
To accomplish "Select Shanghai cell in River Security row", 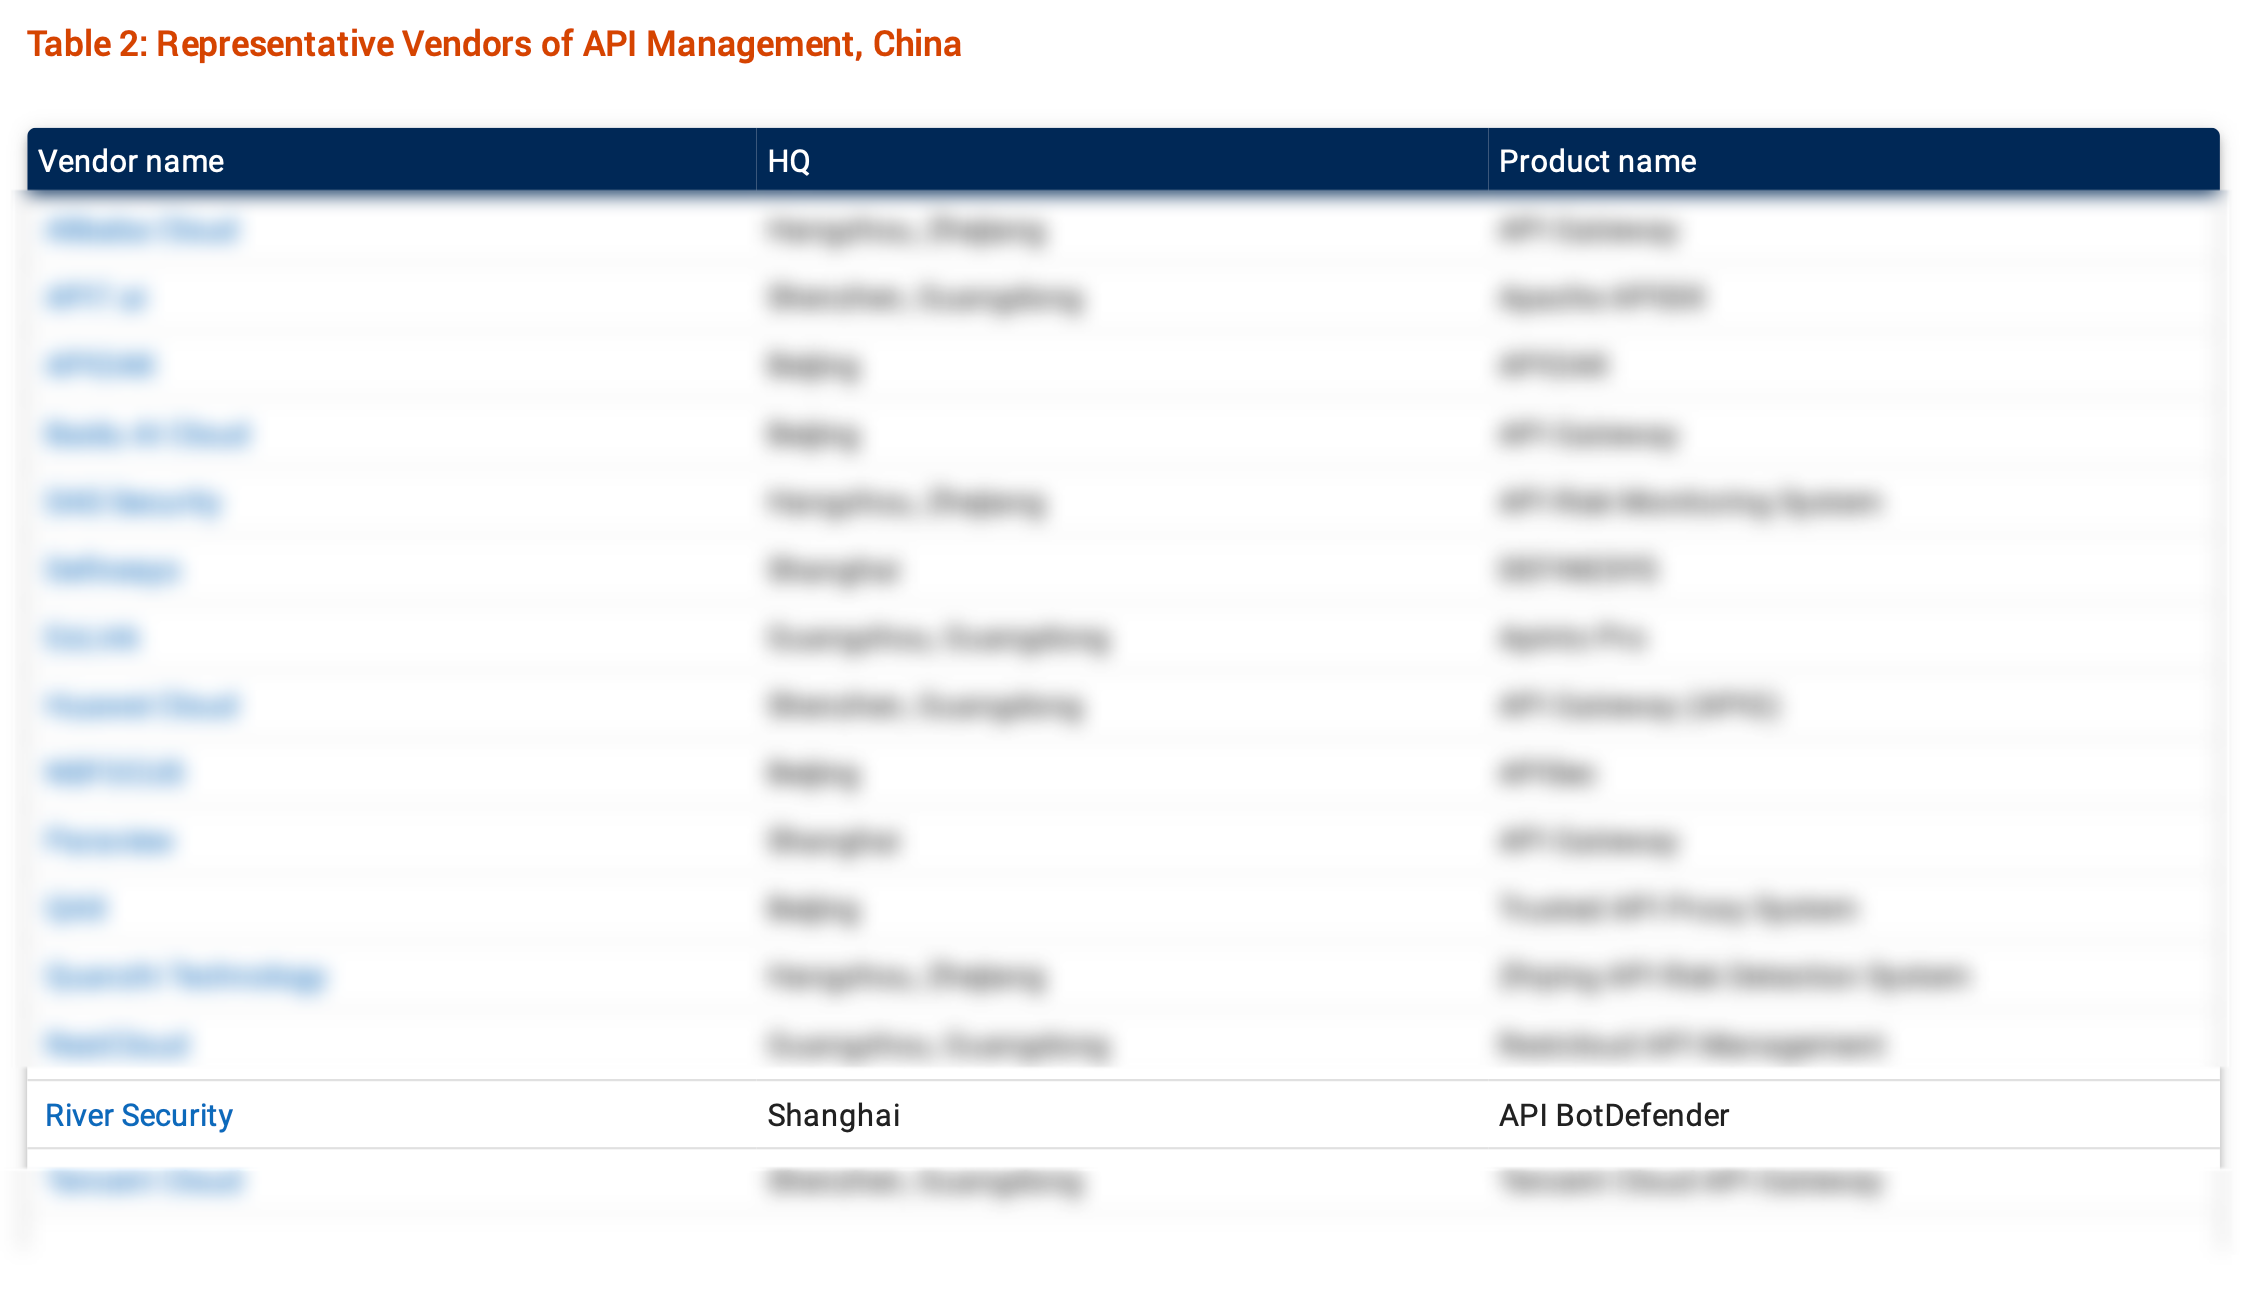I will [x=833, y=1115].
